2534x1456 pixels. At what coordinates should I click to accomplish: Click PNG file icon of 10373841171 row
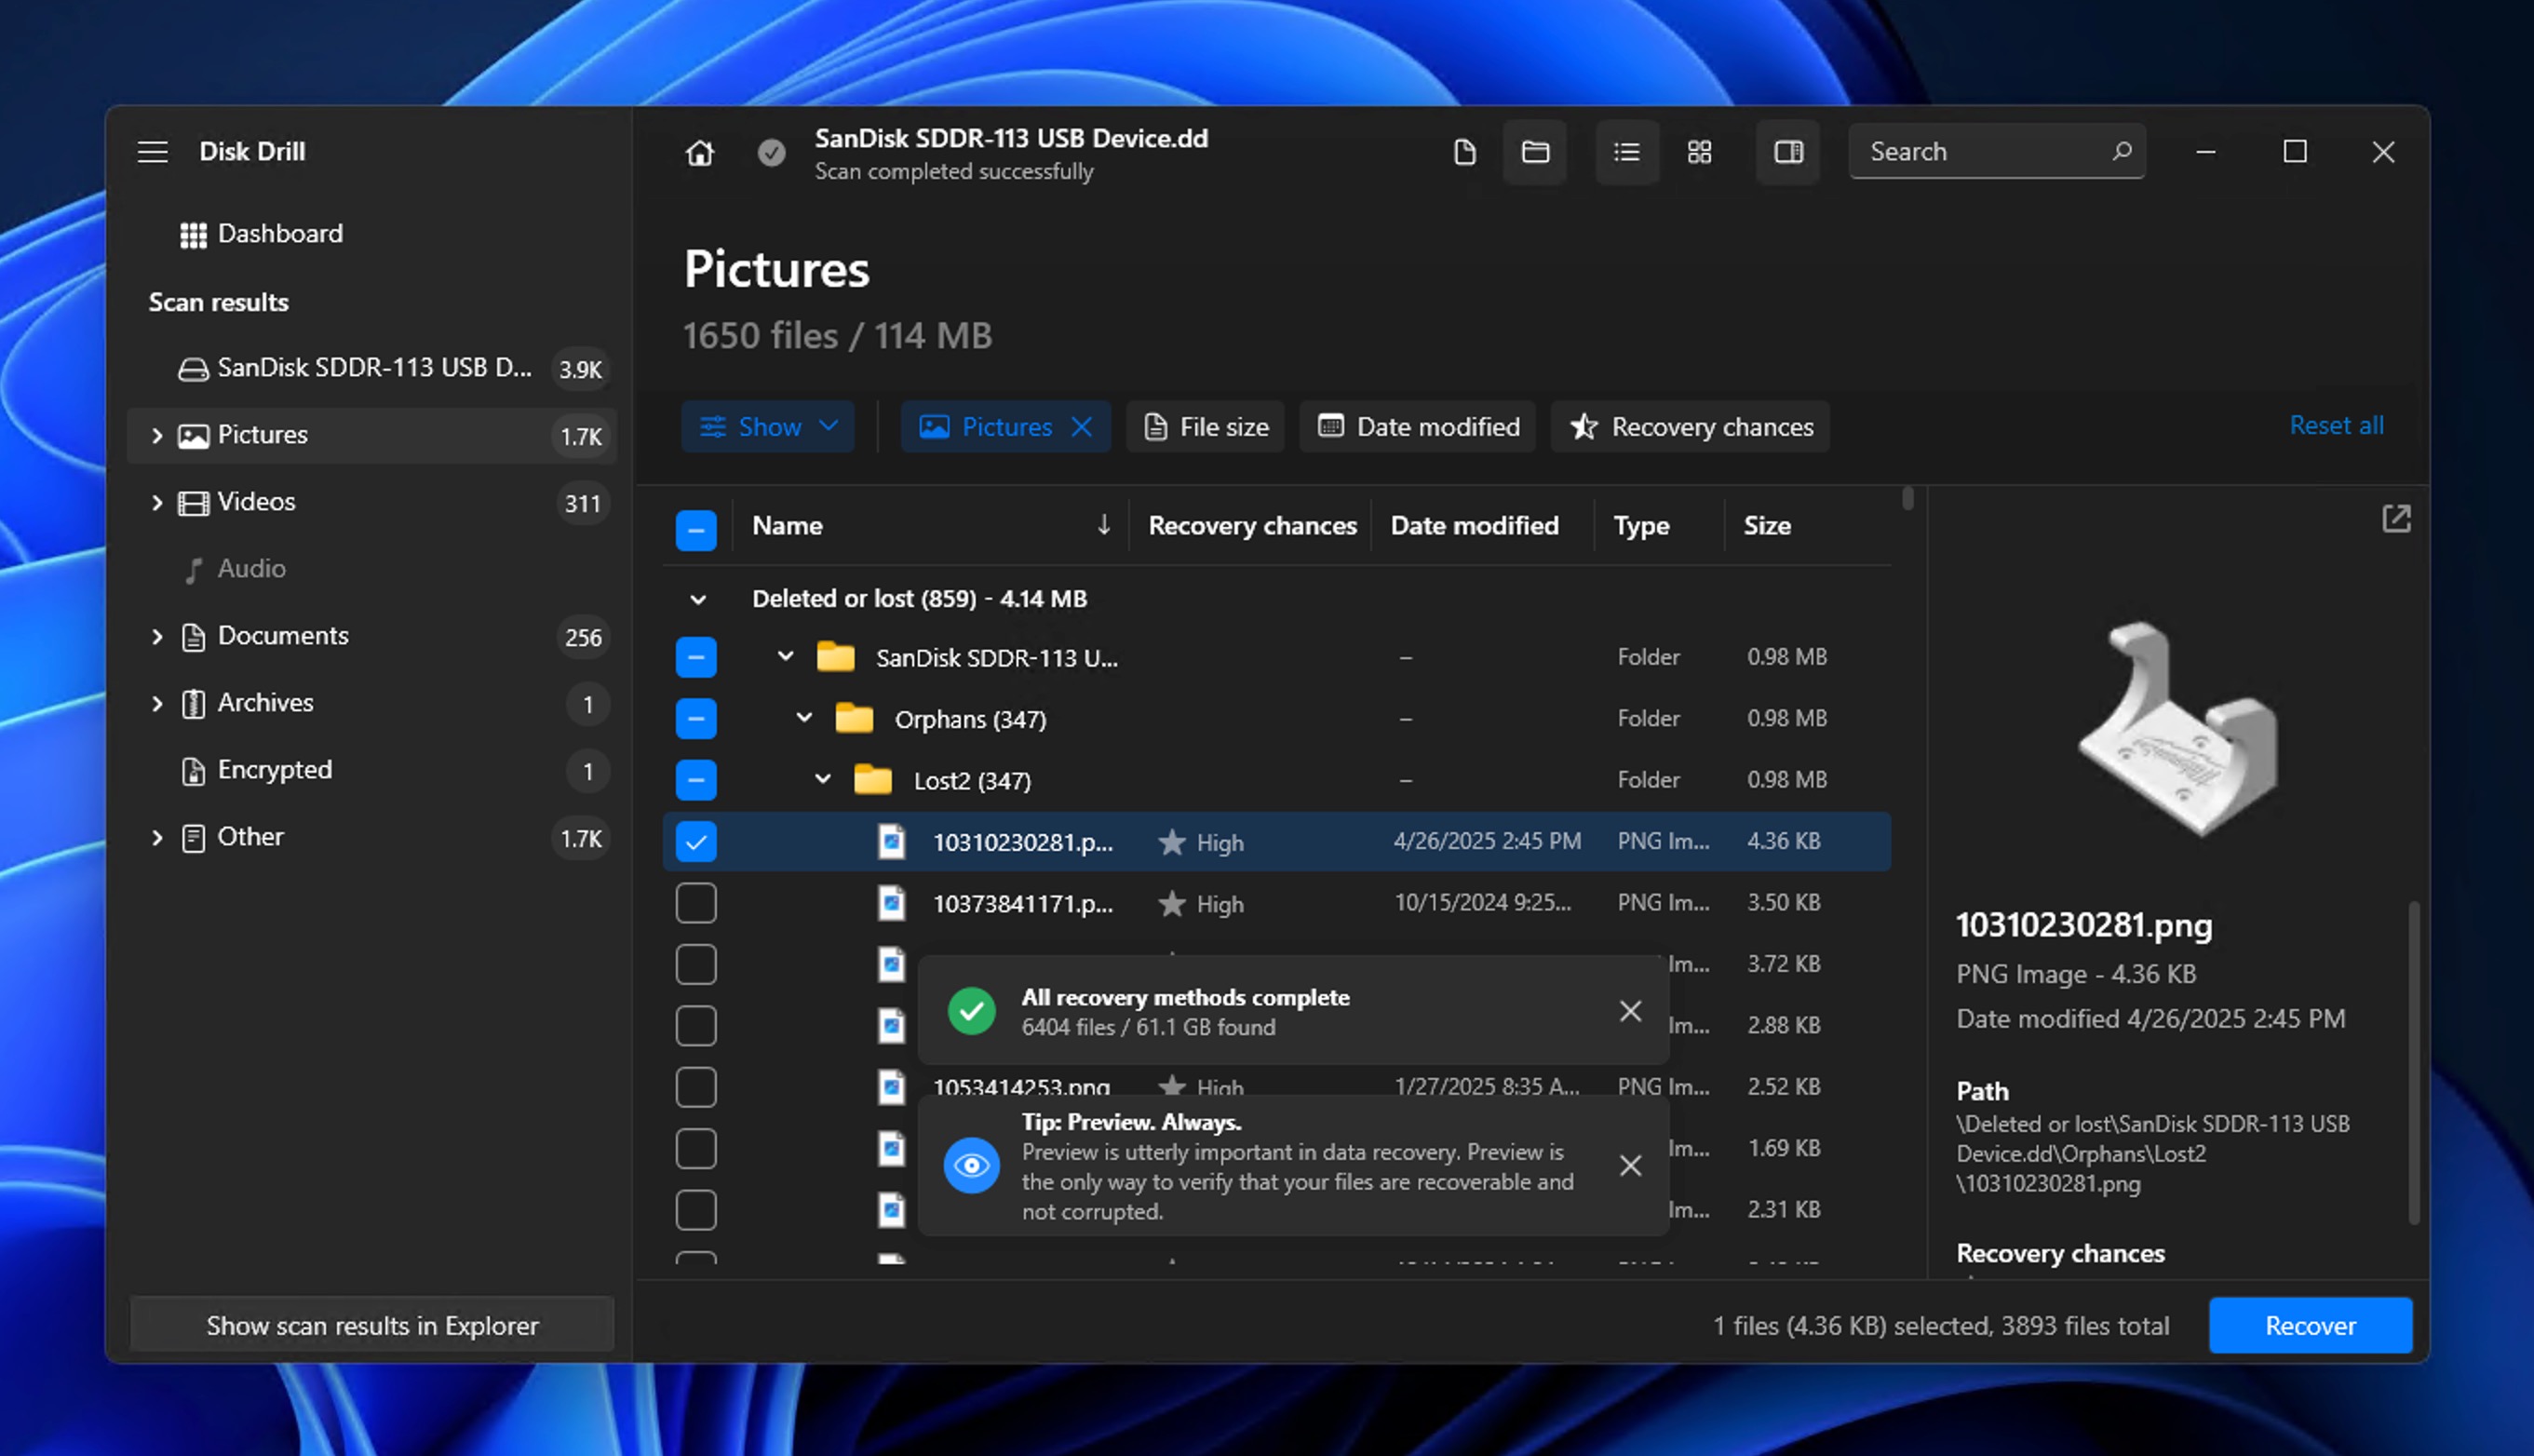point(891,903)
